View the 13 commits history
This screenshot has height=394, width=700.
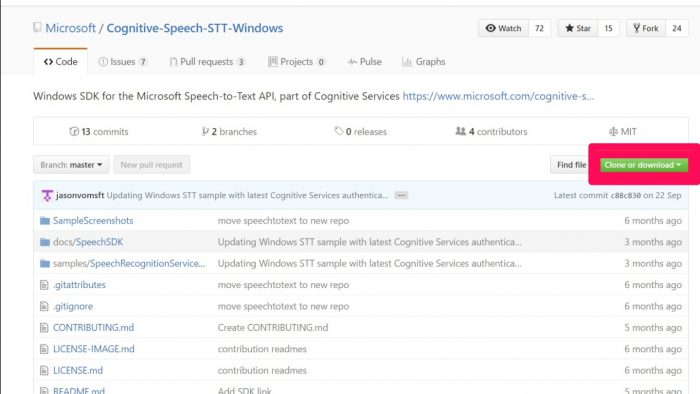tap(99, 132)
